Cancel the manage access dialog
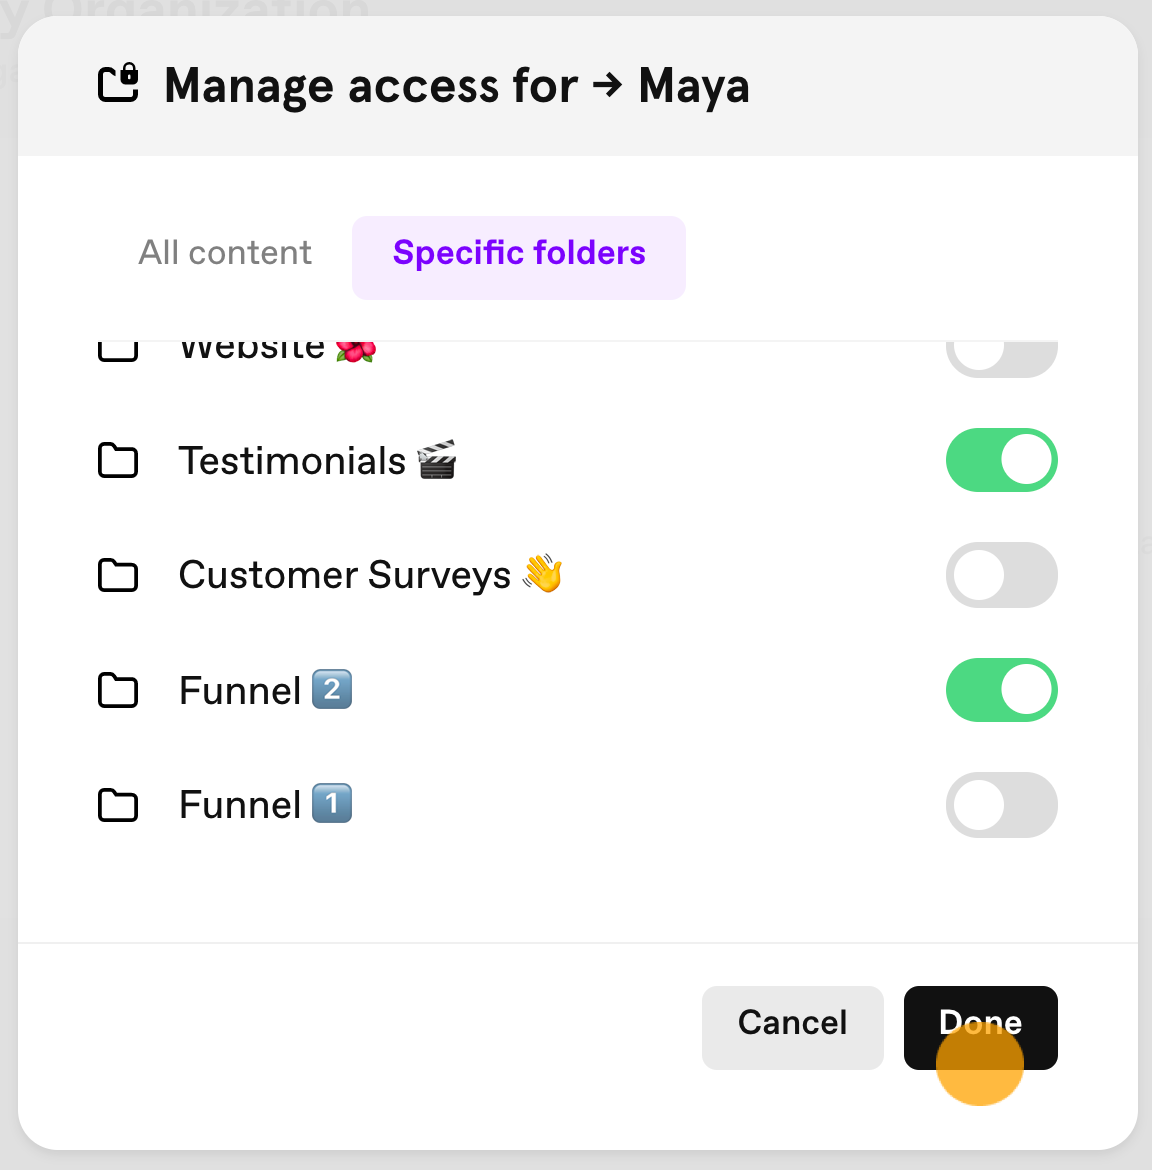 click(792, 1027)
